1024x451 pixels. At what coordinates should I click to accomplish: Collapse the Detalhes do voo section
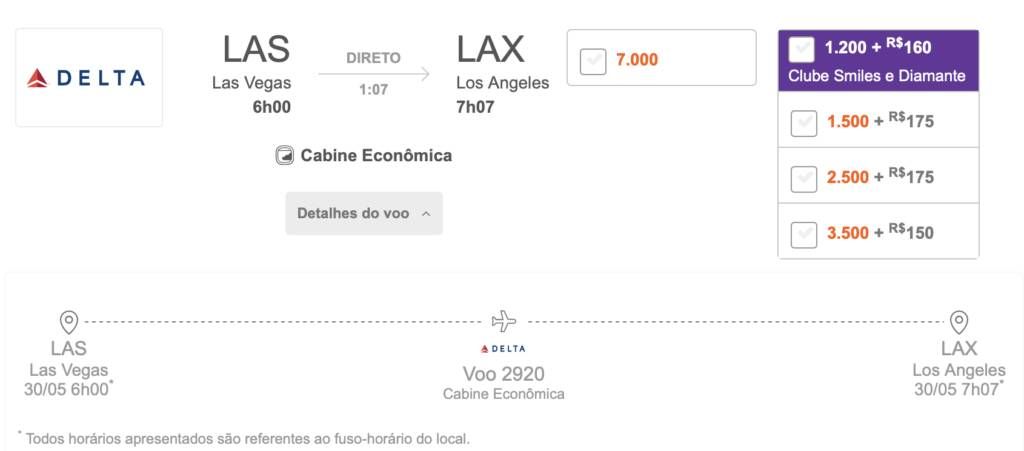364,213
